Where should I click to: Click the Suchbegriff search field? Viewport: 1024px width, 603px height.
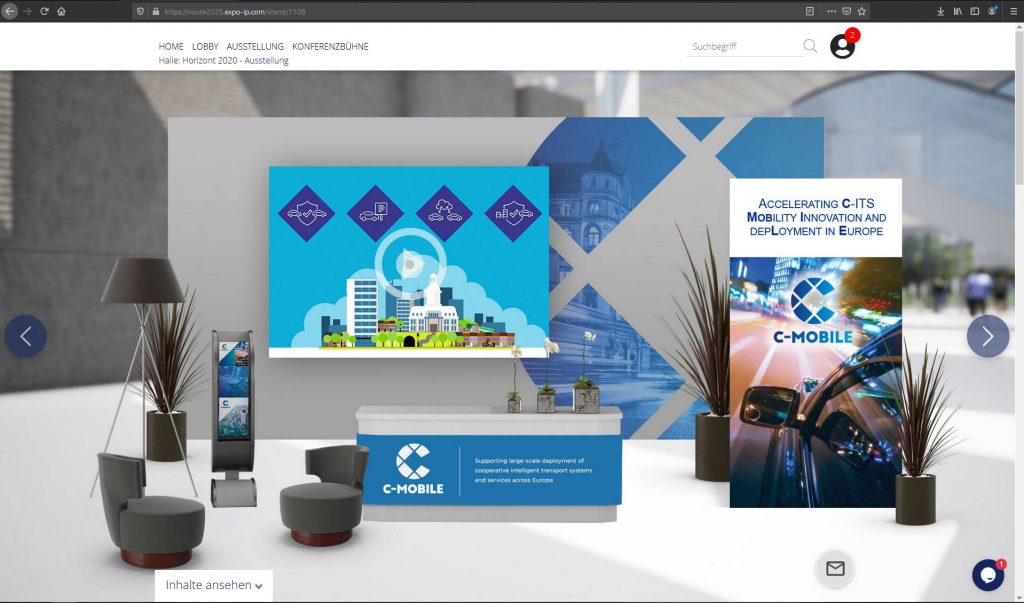[744, 46]
